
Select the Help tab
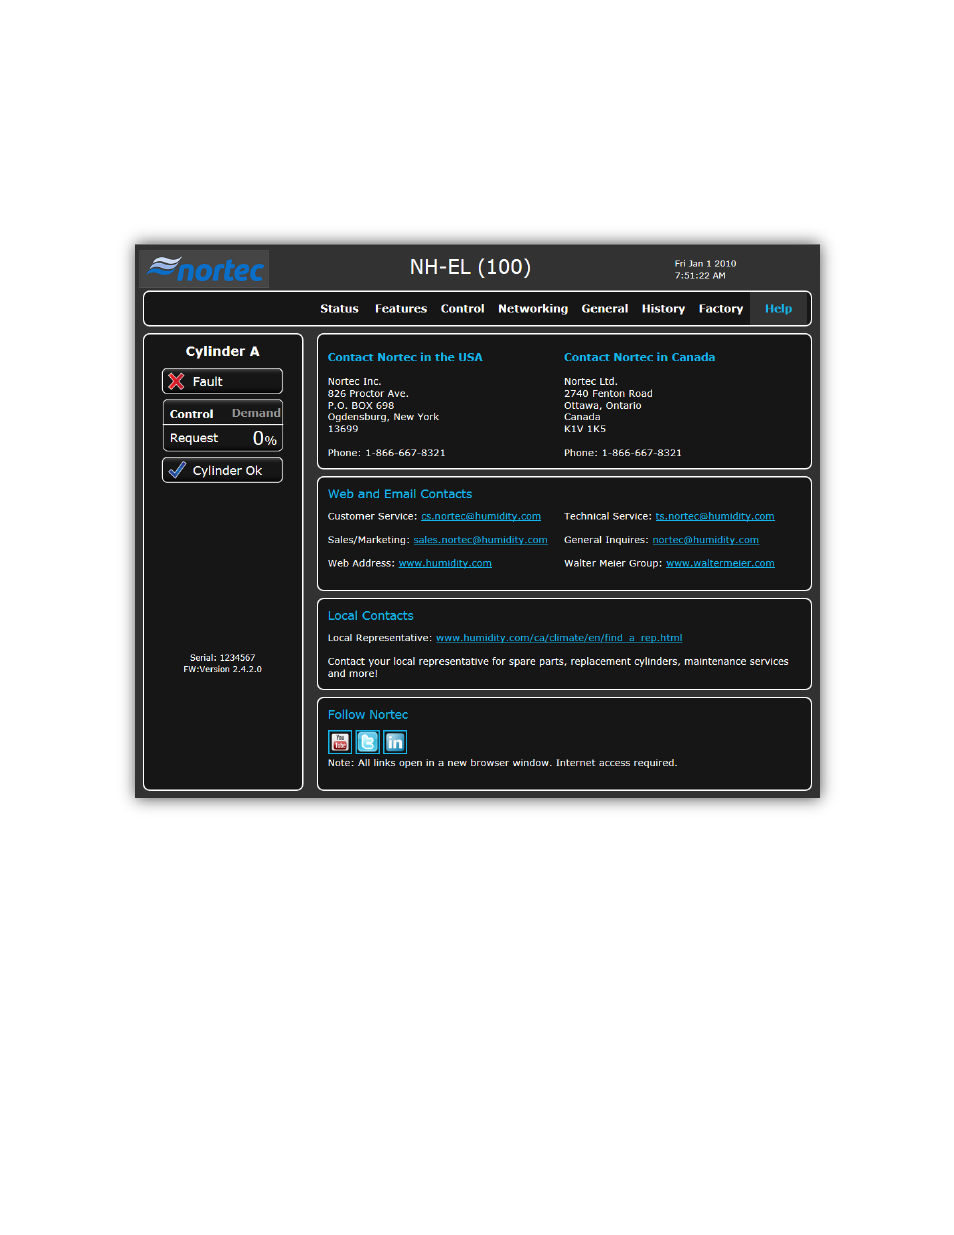[x=779, y=309]
